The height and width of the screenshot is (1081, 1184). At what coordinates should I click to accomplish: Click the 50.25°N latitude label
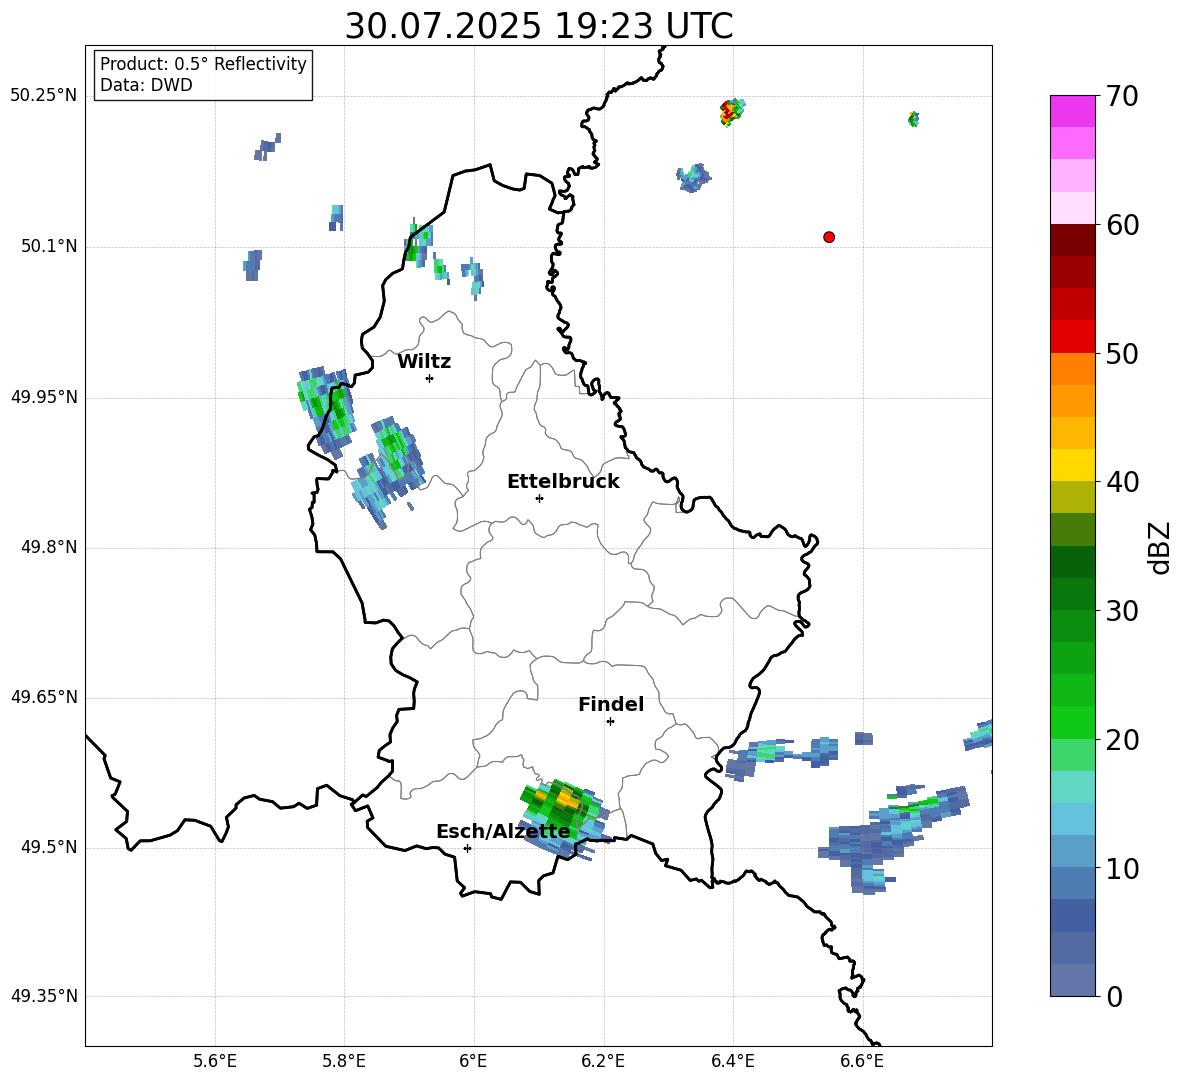[44, 96]
